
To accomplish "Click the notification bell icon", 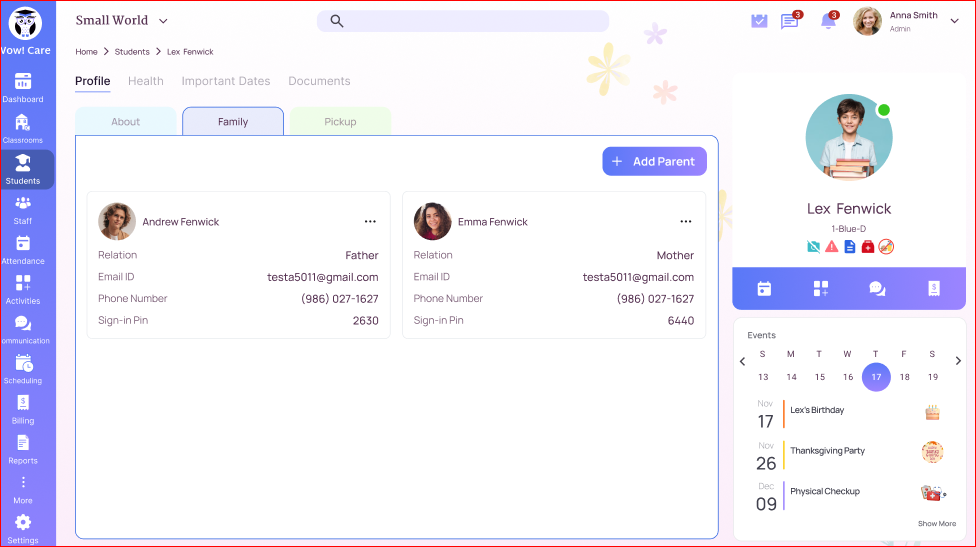I will point(828,21).
